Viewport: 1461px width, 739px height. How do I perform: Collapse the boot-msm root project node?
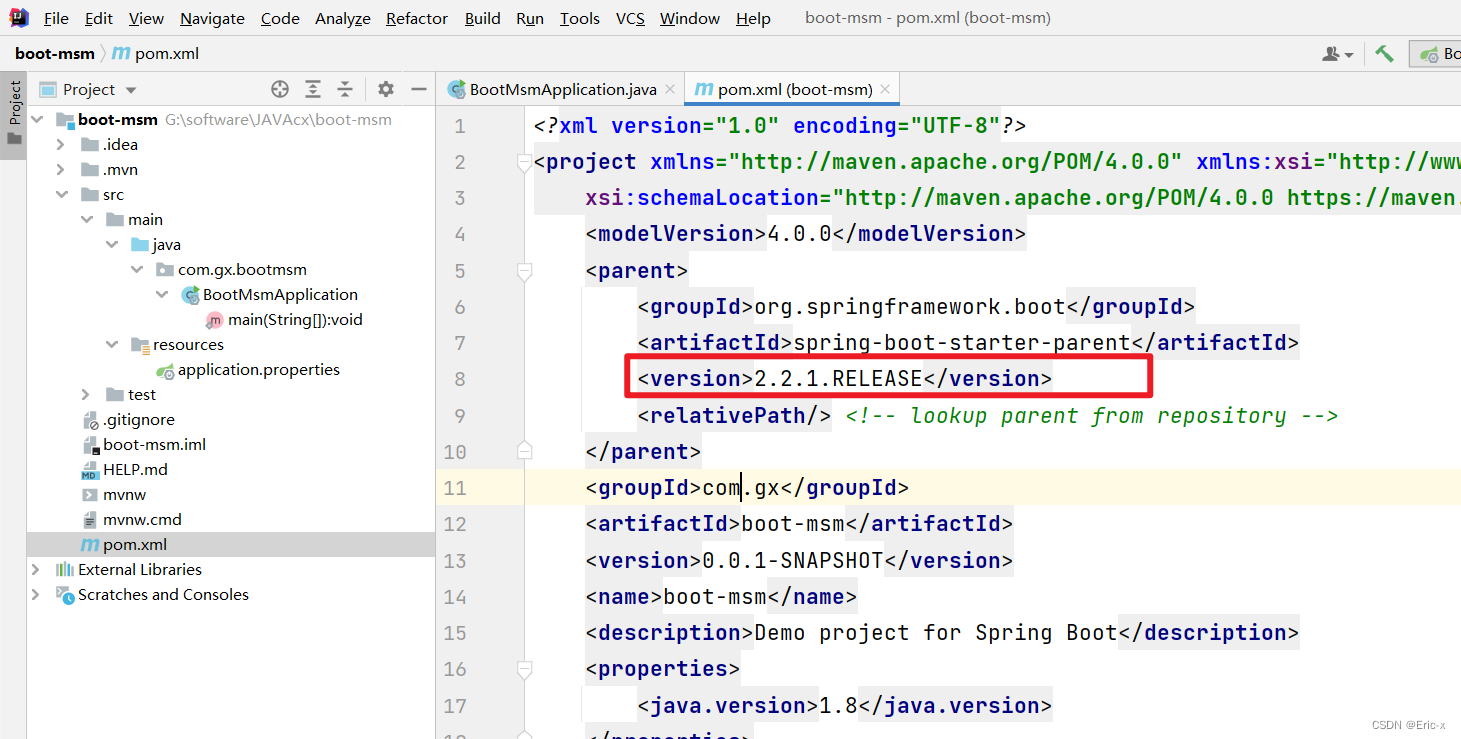(37, 119)
